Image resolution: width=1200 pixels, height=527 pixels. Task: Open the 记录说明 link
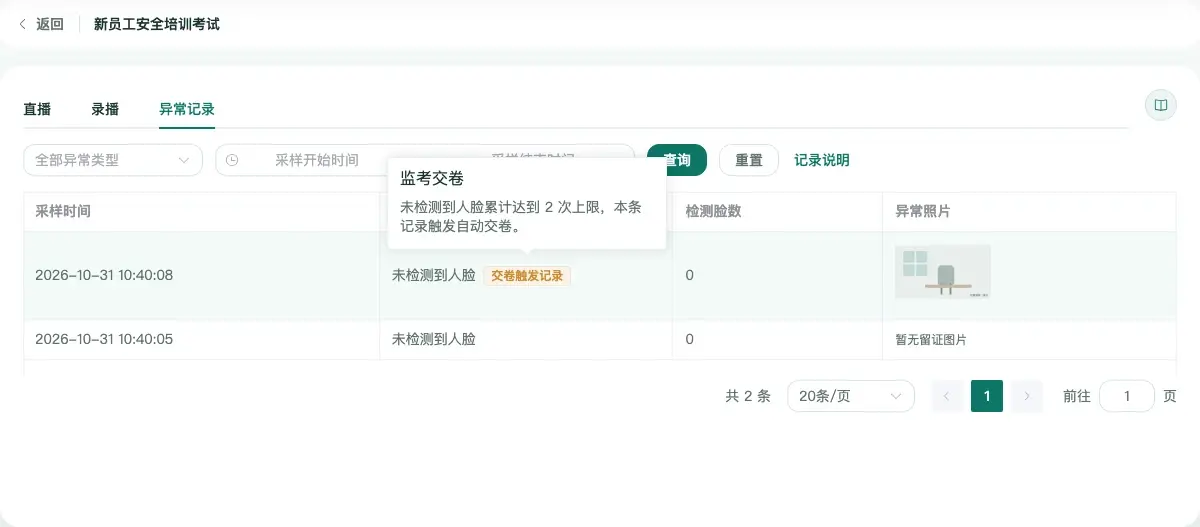(x=822, y=160)
